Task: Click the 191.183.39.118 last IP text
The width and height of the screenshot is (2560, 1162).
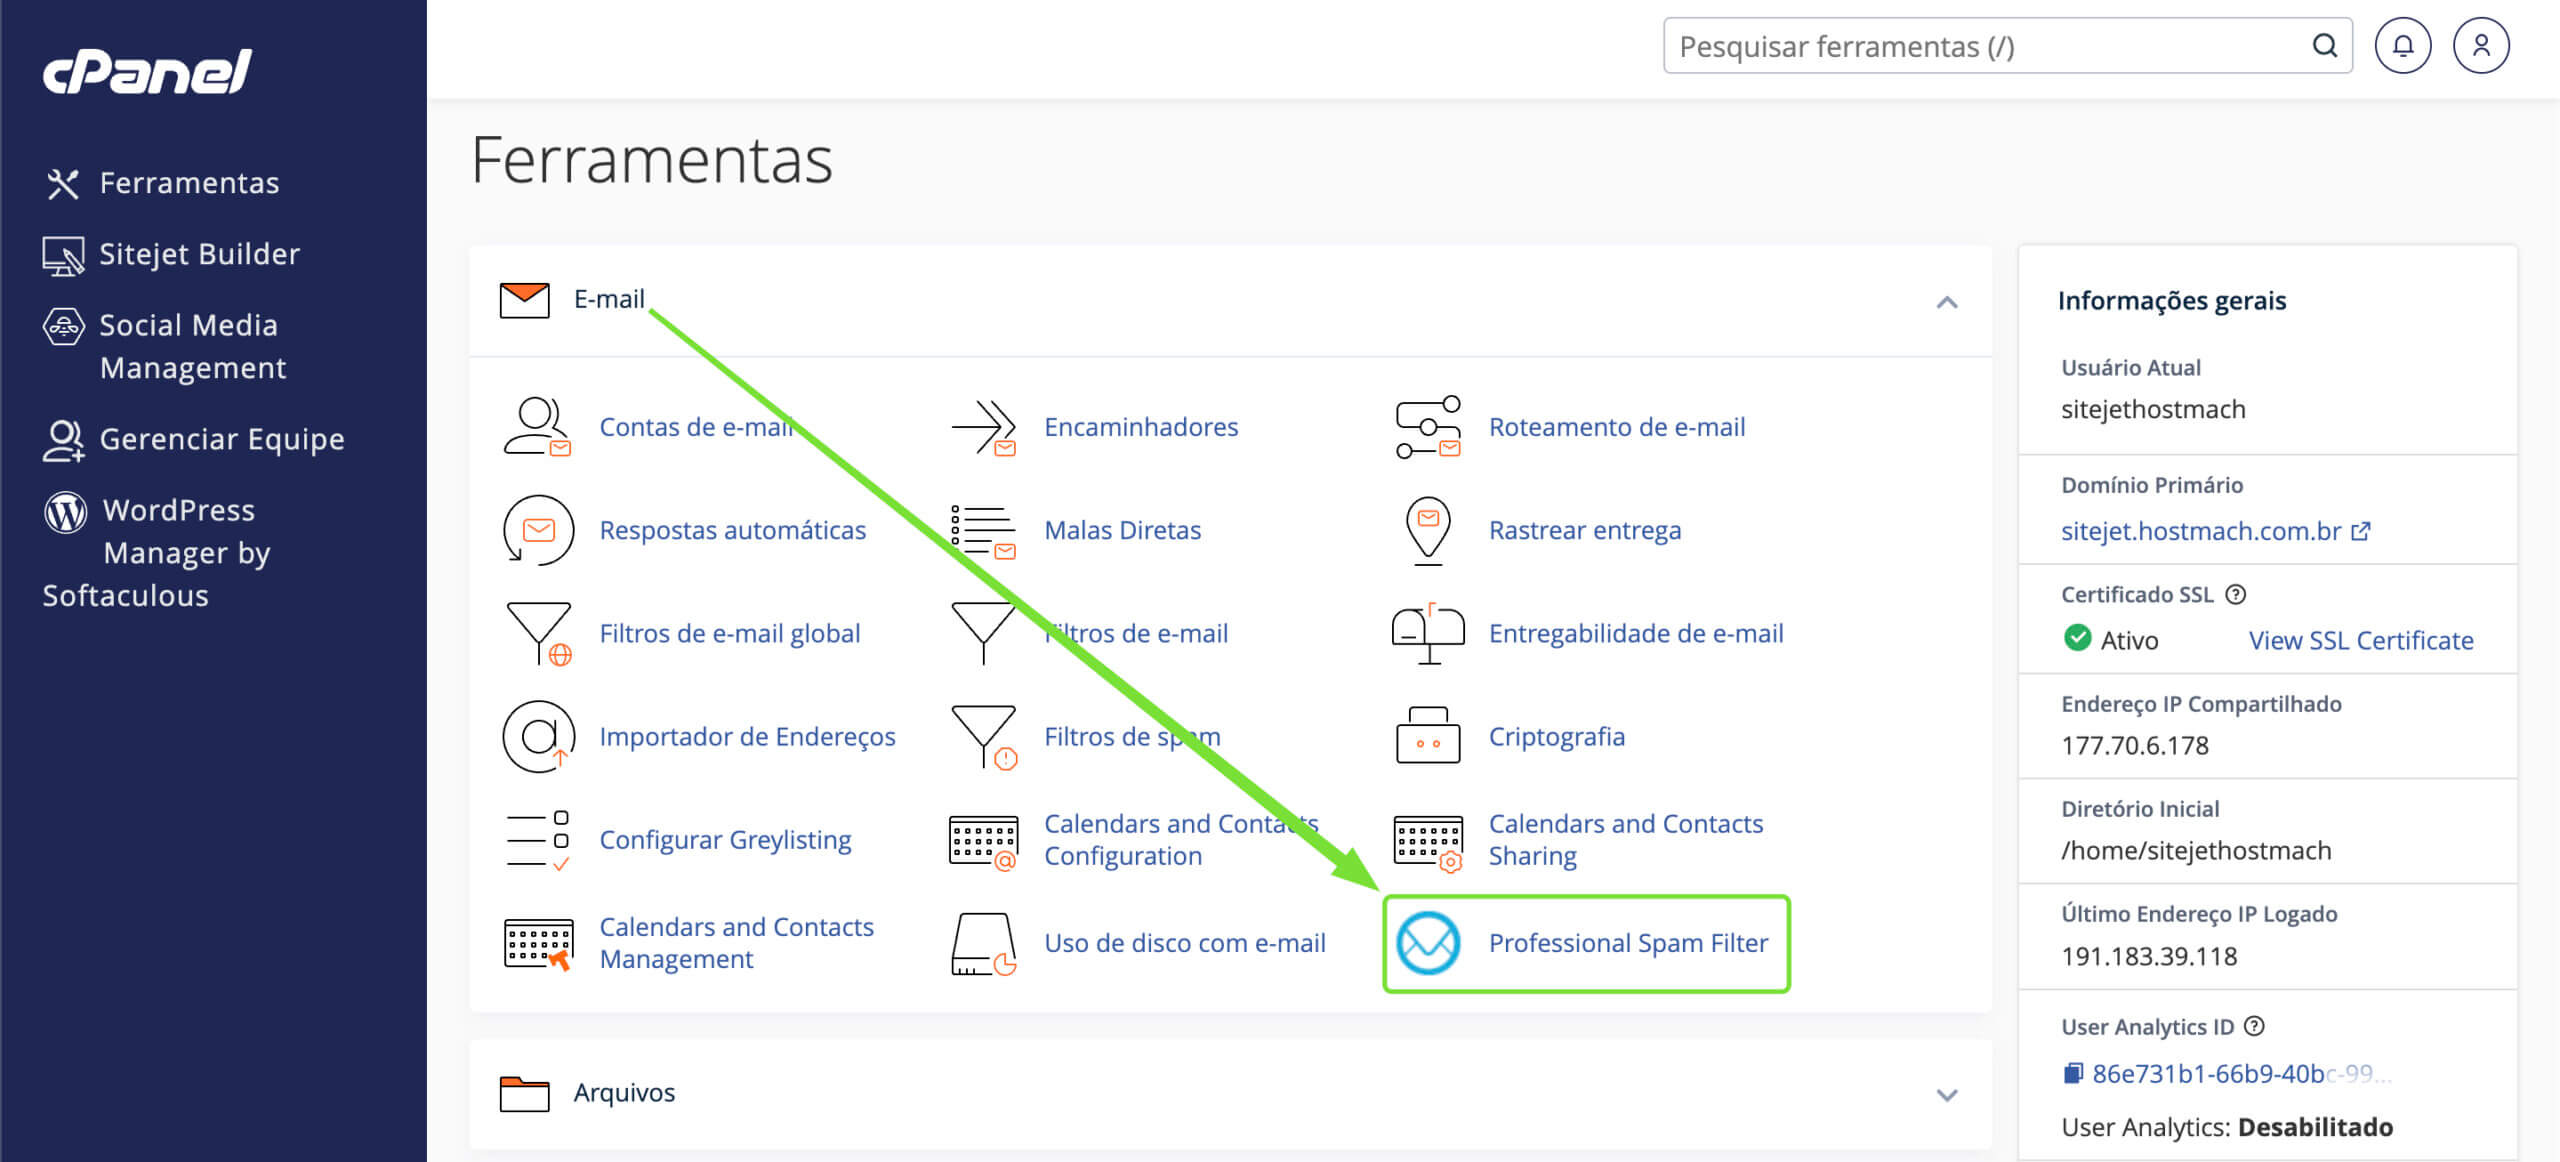Action: (x=2149, y=957)
